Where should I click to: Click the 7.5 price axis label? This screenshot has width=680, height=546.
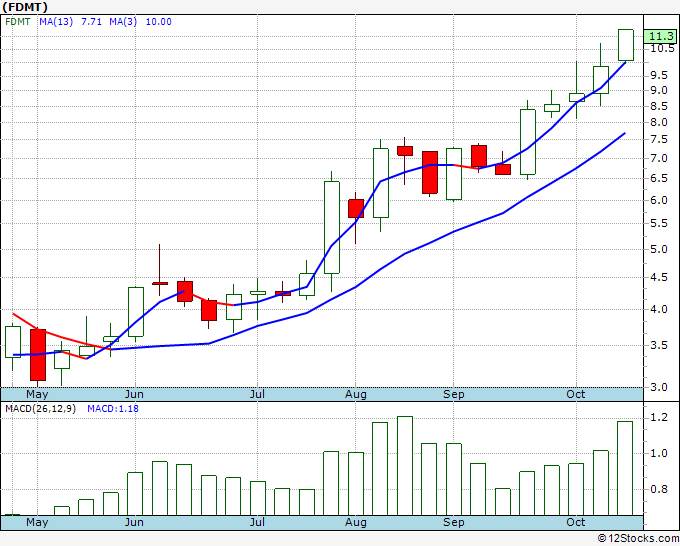659,140
